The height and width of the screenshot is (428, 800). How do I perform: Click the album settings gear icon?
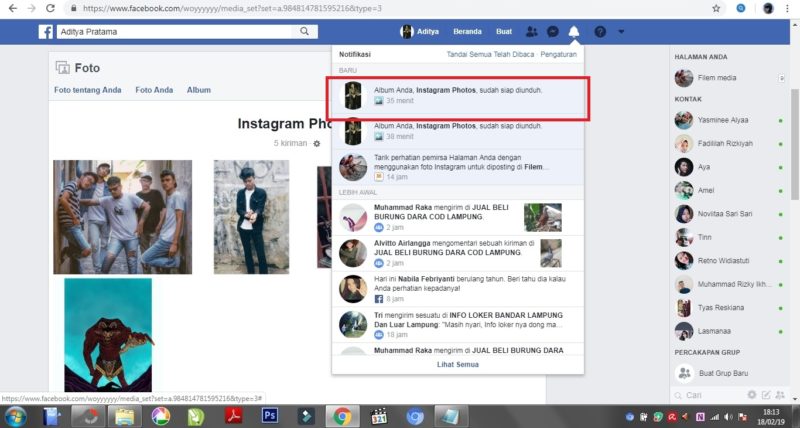coord(317,144)
